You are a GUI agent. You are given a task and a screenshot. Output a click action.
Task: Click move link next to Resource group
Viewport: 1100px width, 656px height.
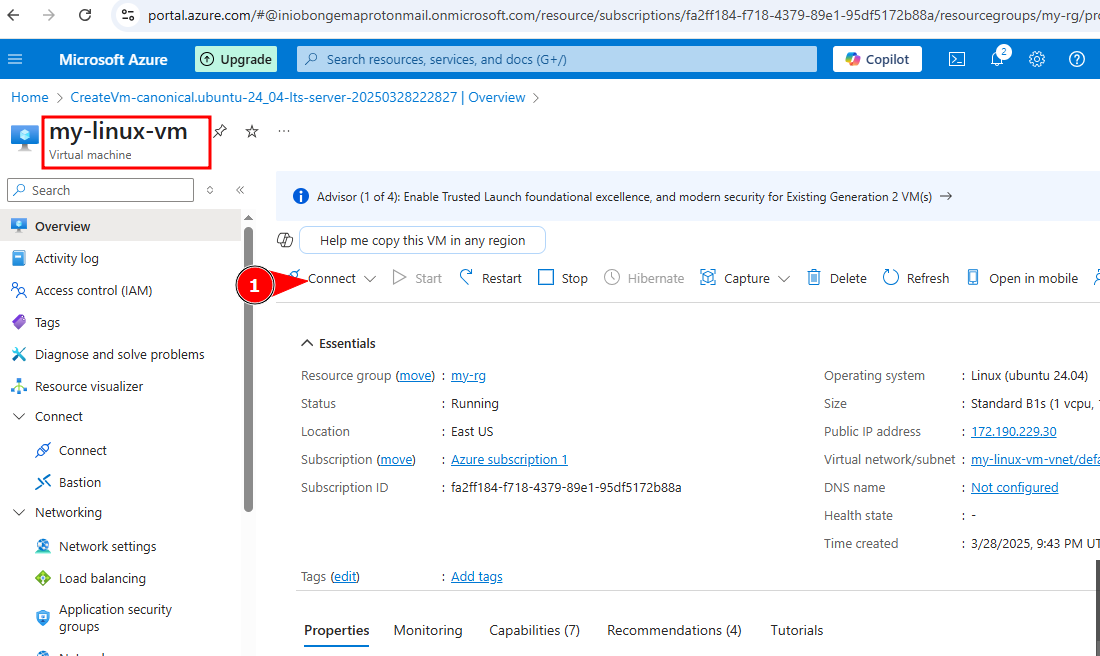pos(415,375)
